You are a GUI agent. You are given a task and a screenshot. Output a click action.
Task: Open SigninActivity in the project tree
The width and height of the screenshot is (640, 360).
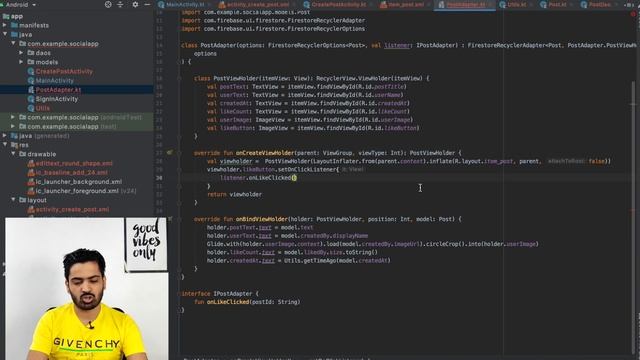pyautogui.click(x=57, y=99)
